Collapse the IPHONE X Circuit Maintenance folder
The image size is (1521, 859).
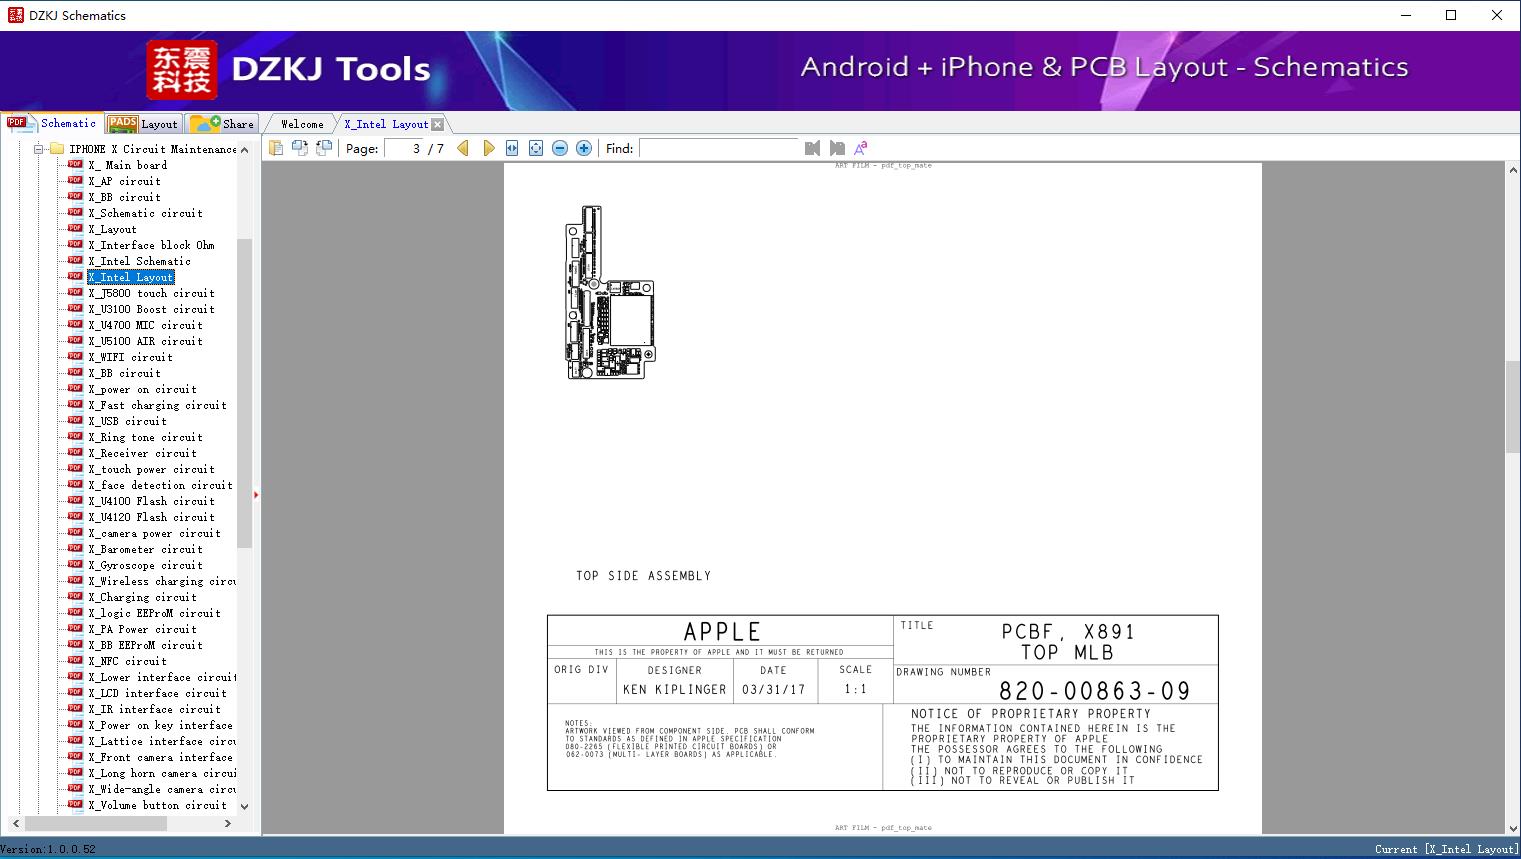39,149
